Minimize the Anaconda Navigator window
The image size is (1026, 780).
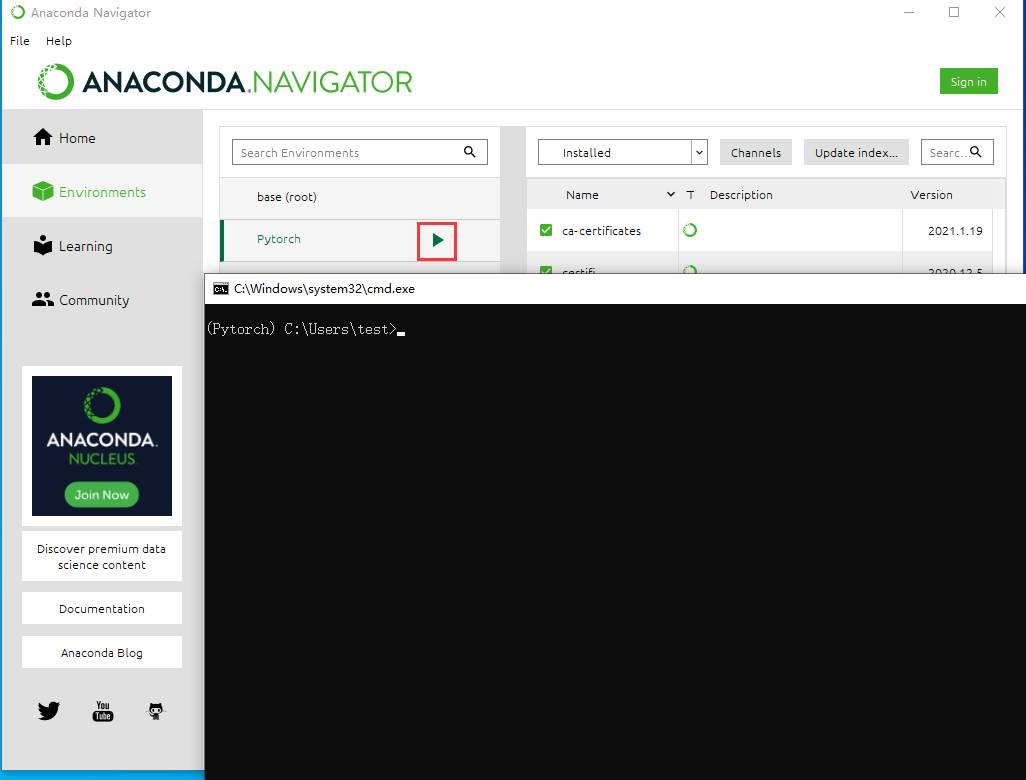(909, 12)
